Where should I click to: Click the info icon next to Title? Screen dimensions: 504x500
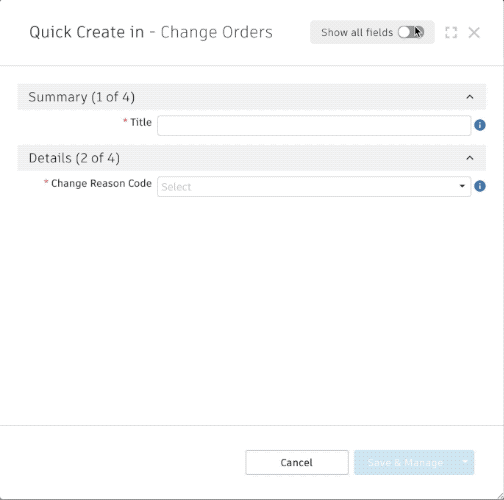(480, 125)
